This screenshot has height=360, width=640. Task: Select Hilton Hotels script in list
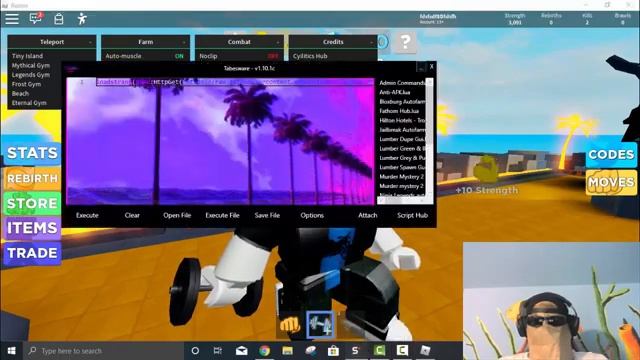[x=402, y=120]
